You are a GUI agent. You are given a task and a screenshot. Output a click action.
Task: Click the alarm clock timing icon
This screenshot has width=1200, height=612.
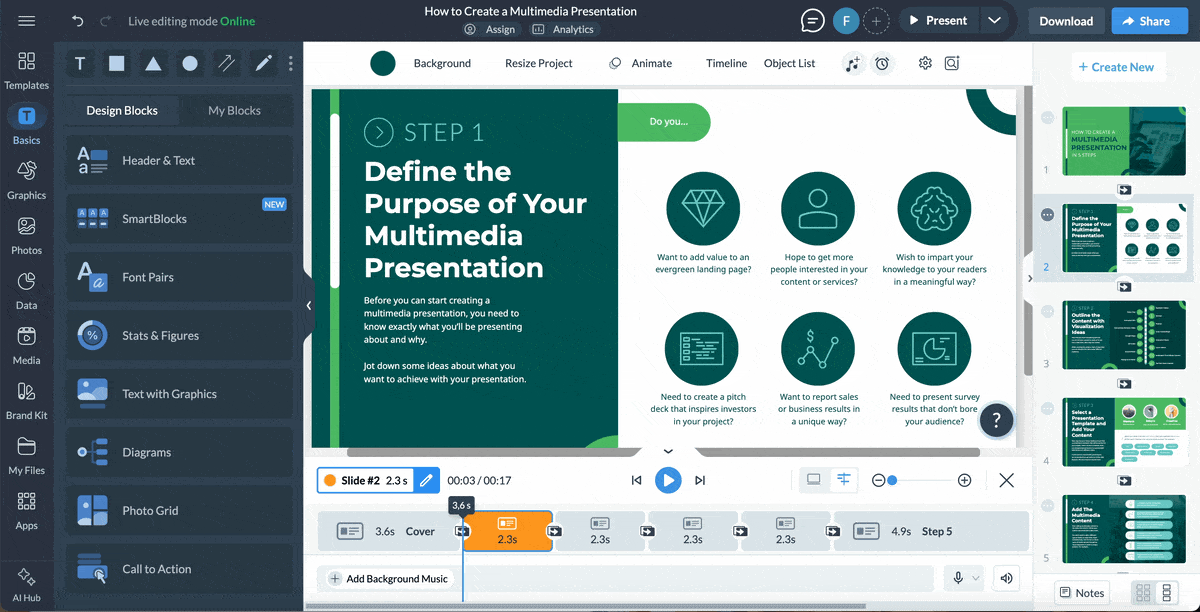882,63
